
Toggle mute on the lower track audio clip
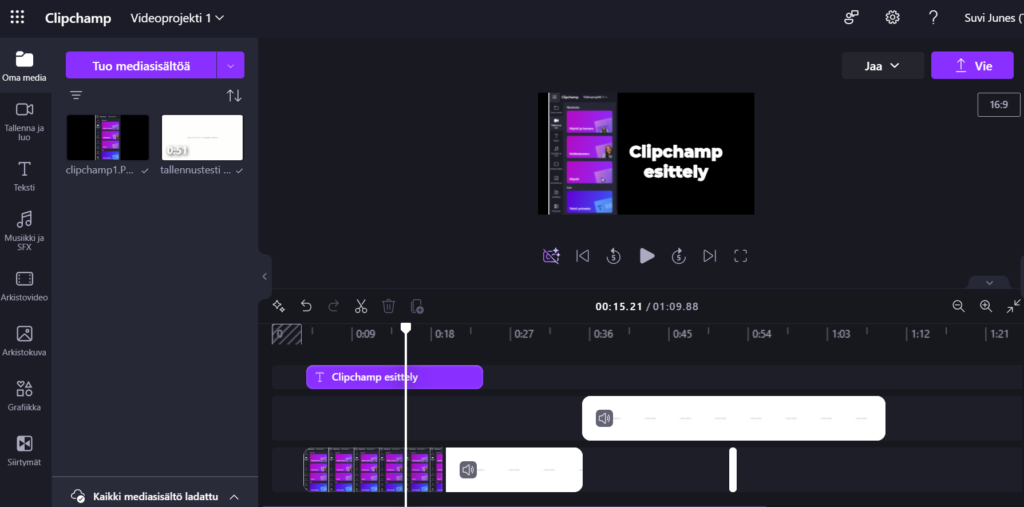click(x=468, y=470)
